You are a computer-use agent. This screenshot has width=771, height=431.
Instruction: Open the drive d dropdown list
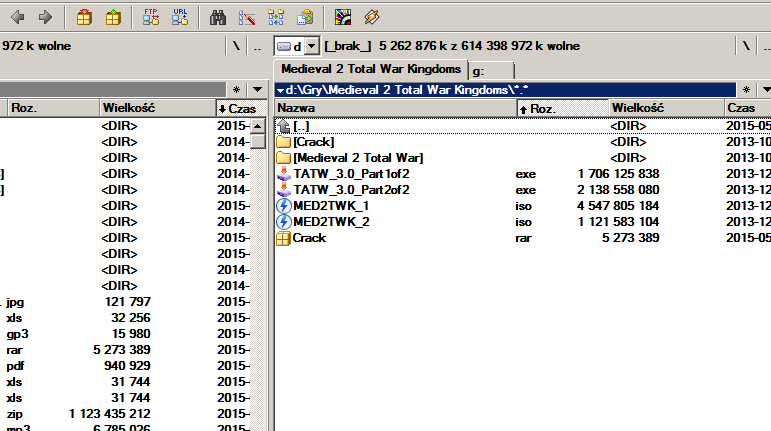(311, 46)
